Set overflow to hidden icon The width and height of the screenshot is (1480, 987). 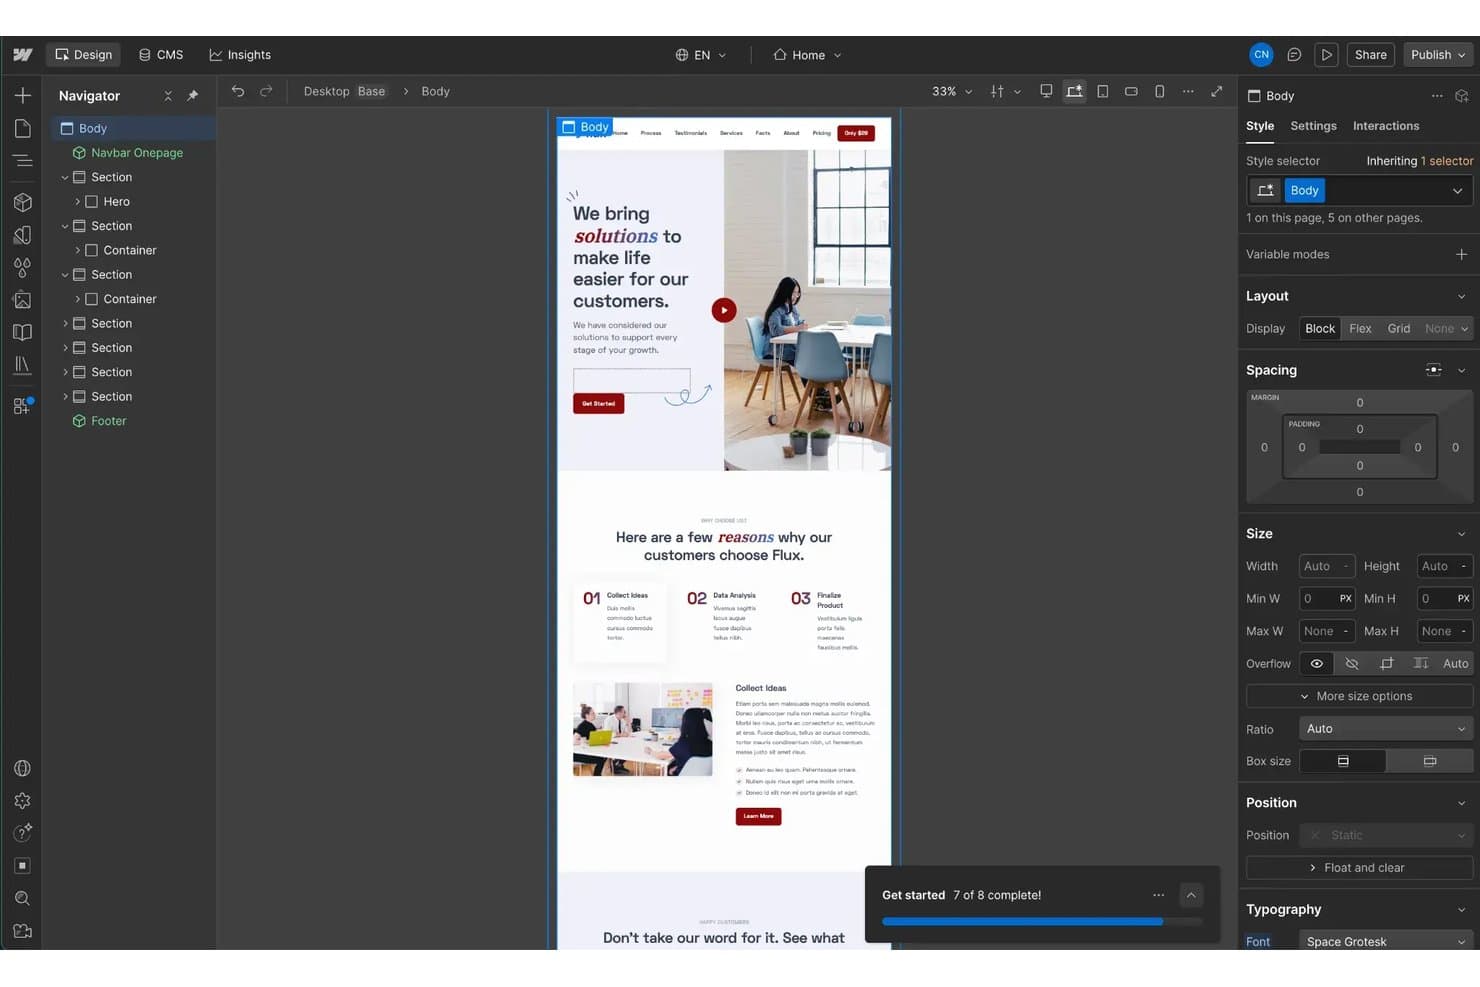pyautogui.click(x=1352, y=664)
